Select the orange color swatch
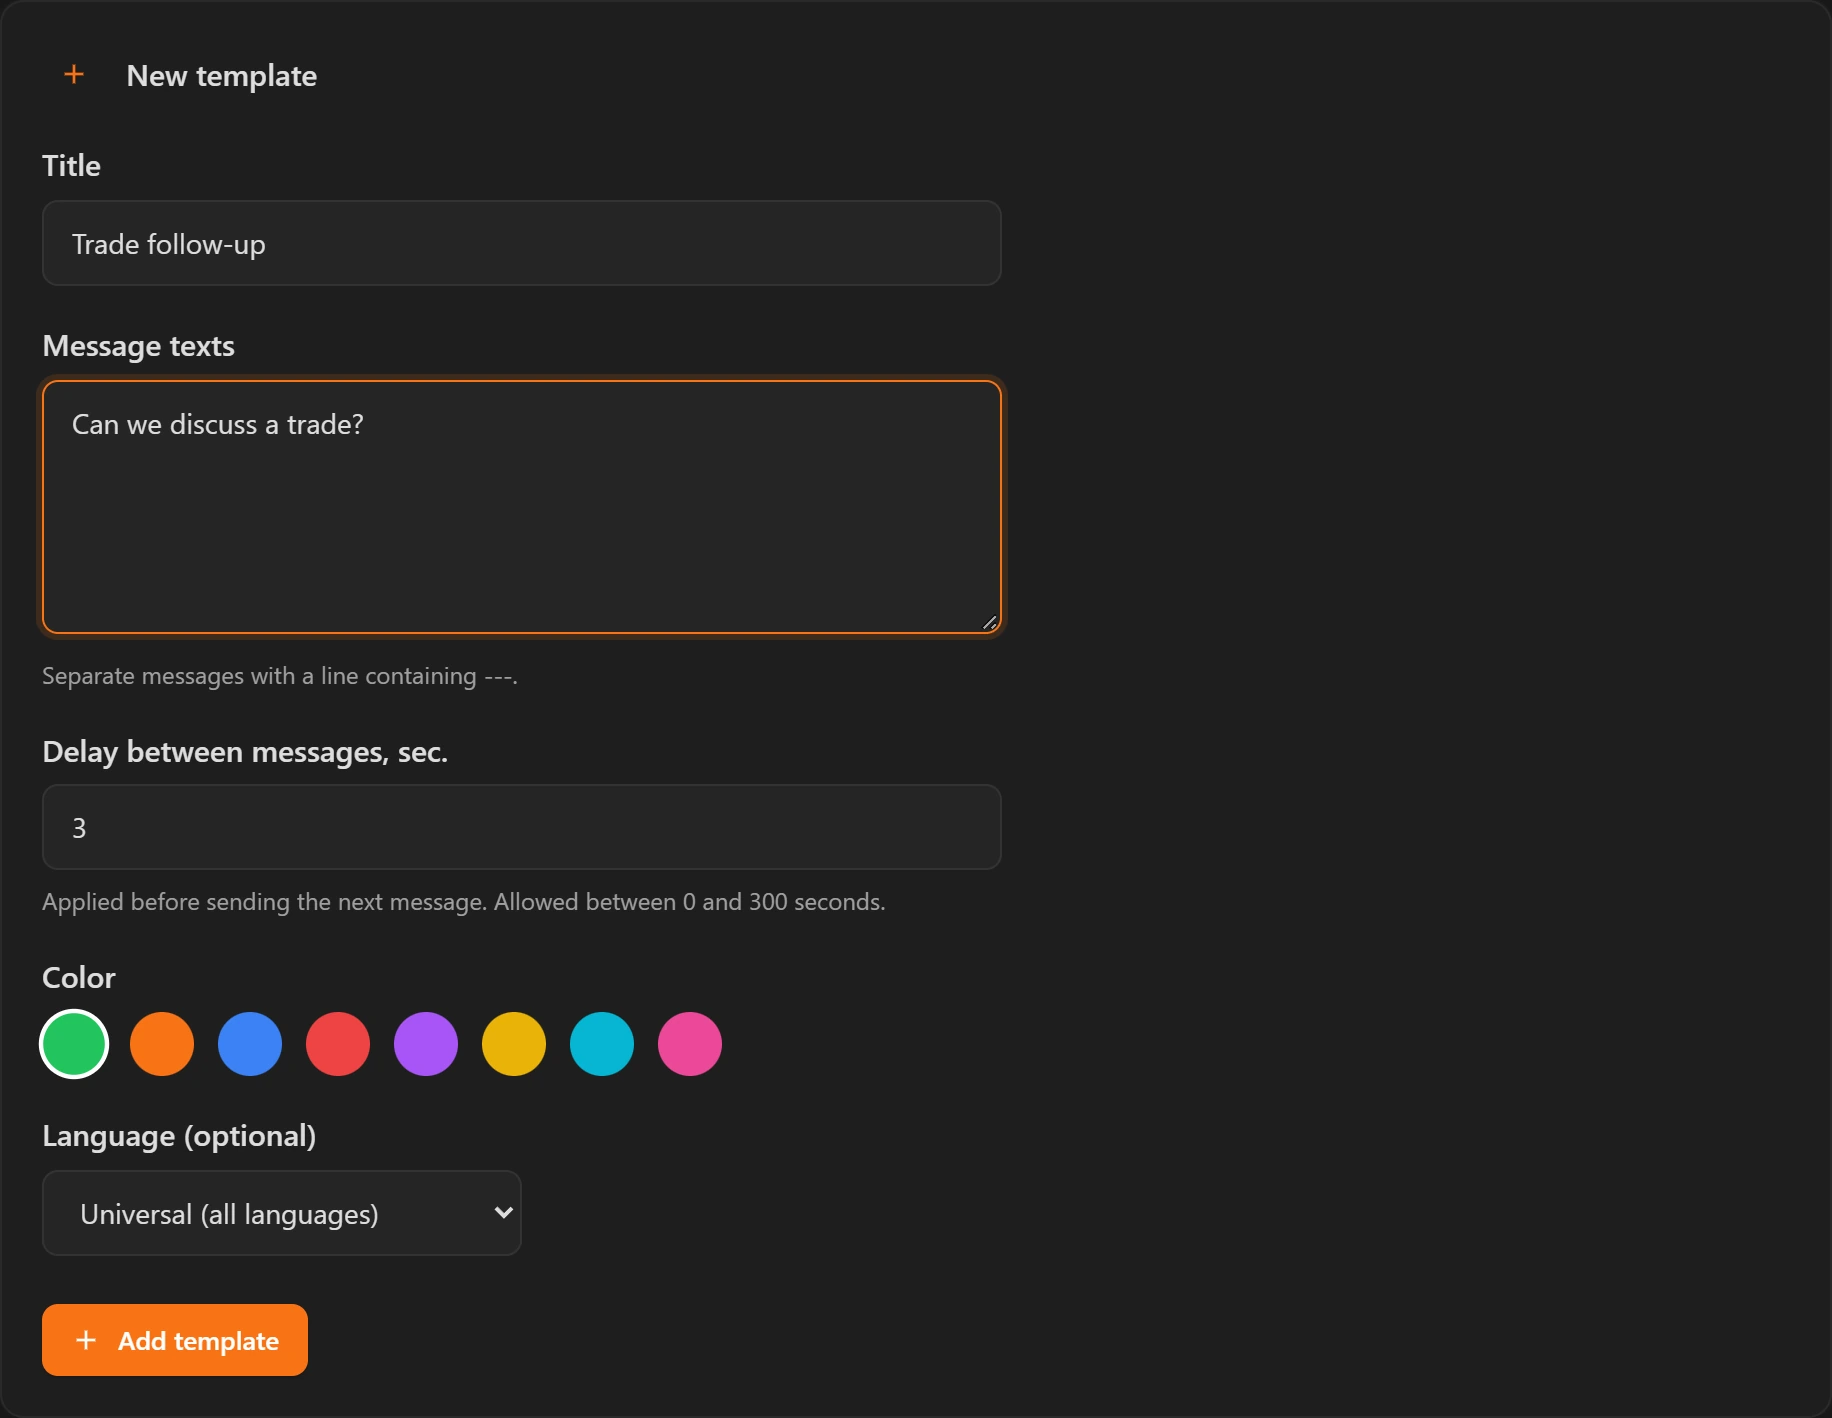 [x=162, y=1044]
